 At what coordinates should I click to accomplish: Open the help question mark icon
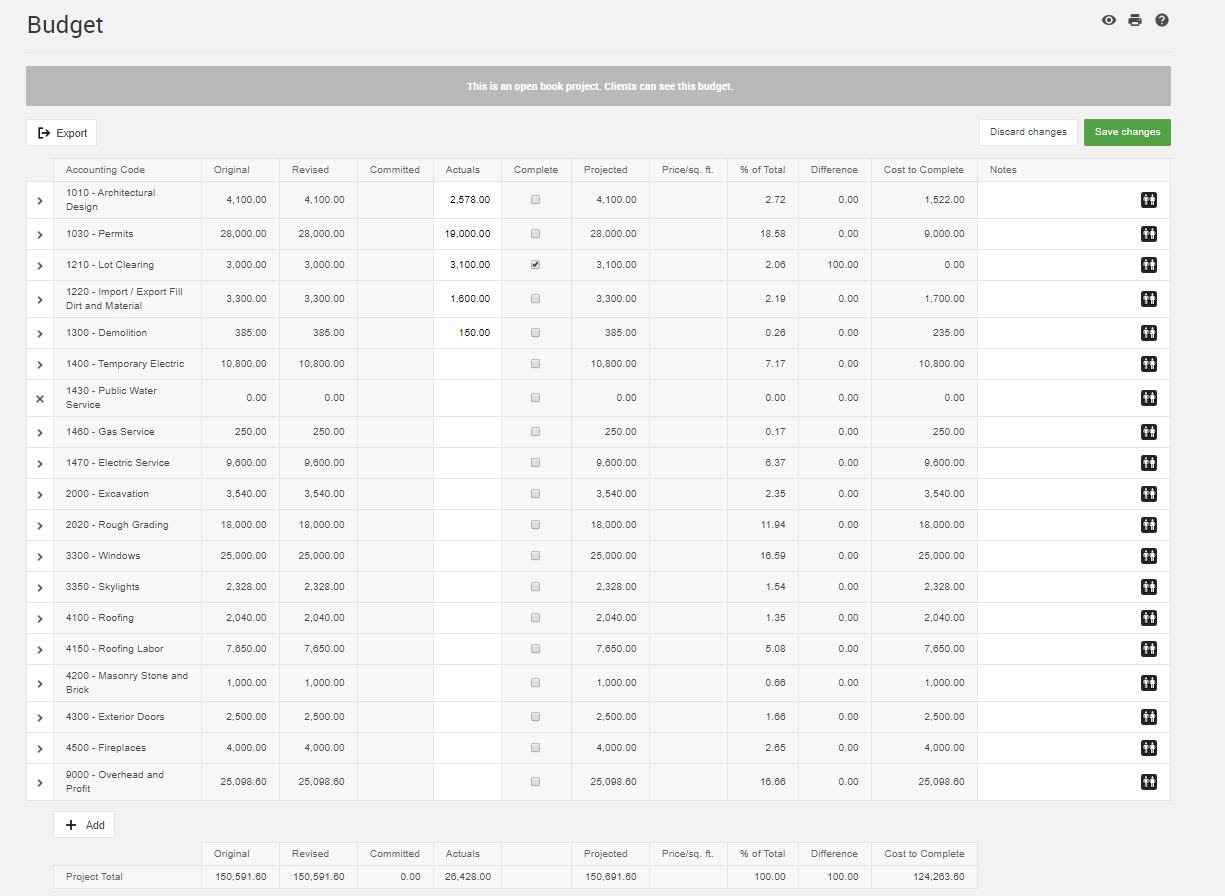click(1162, 20)
